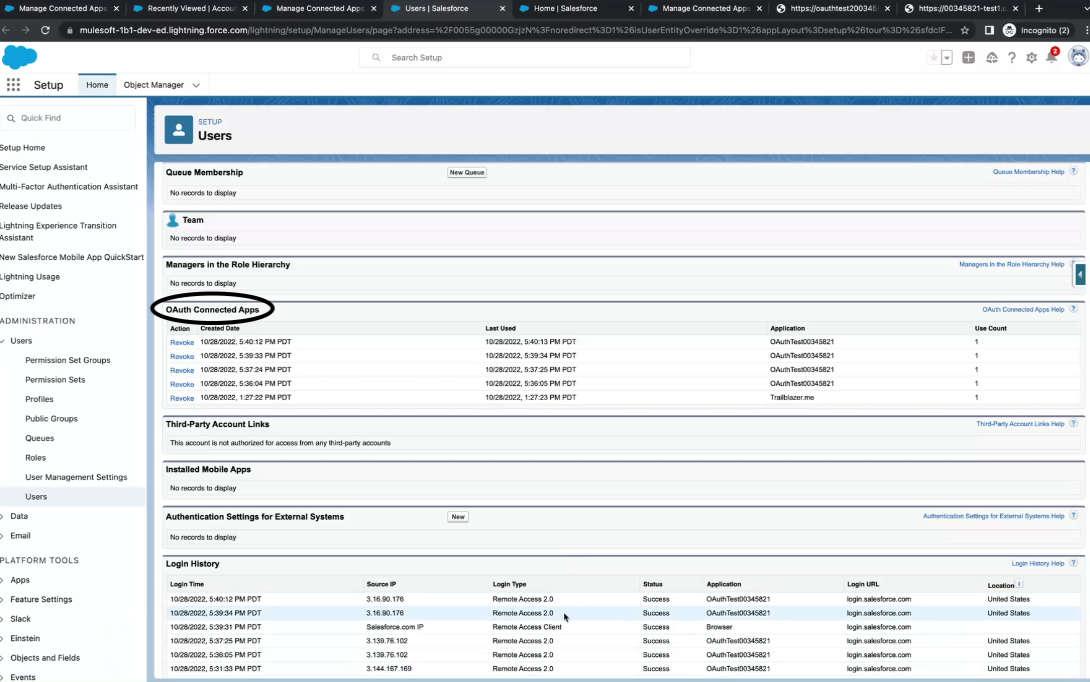Open the user profile avatar
Image resolution: width=1090 pixels, height=682 pixels.
(x=1077, y=57)
